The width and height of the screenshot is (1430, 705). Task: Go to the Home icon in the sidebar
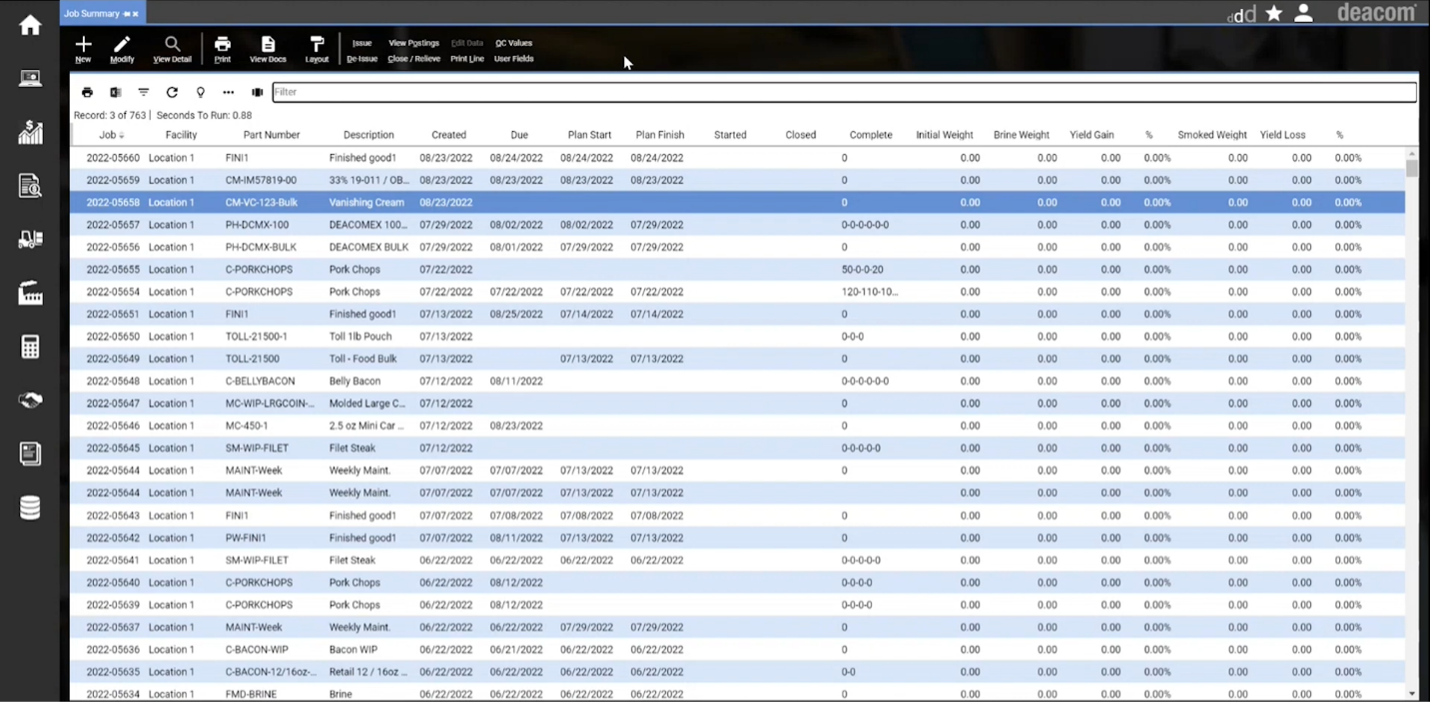[29, 24]
